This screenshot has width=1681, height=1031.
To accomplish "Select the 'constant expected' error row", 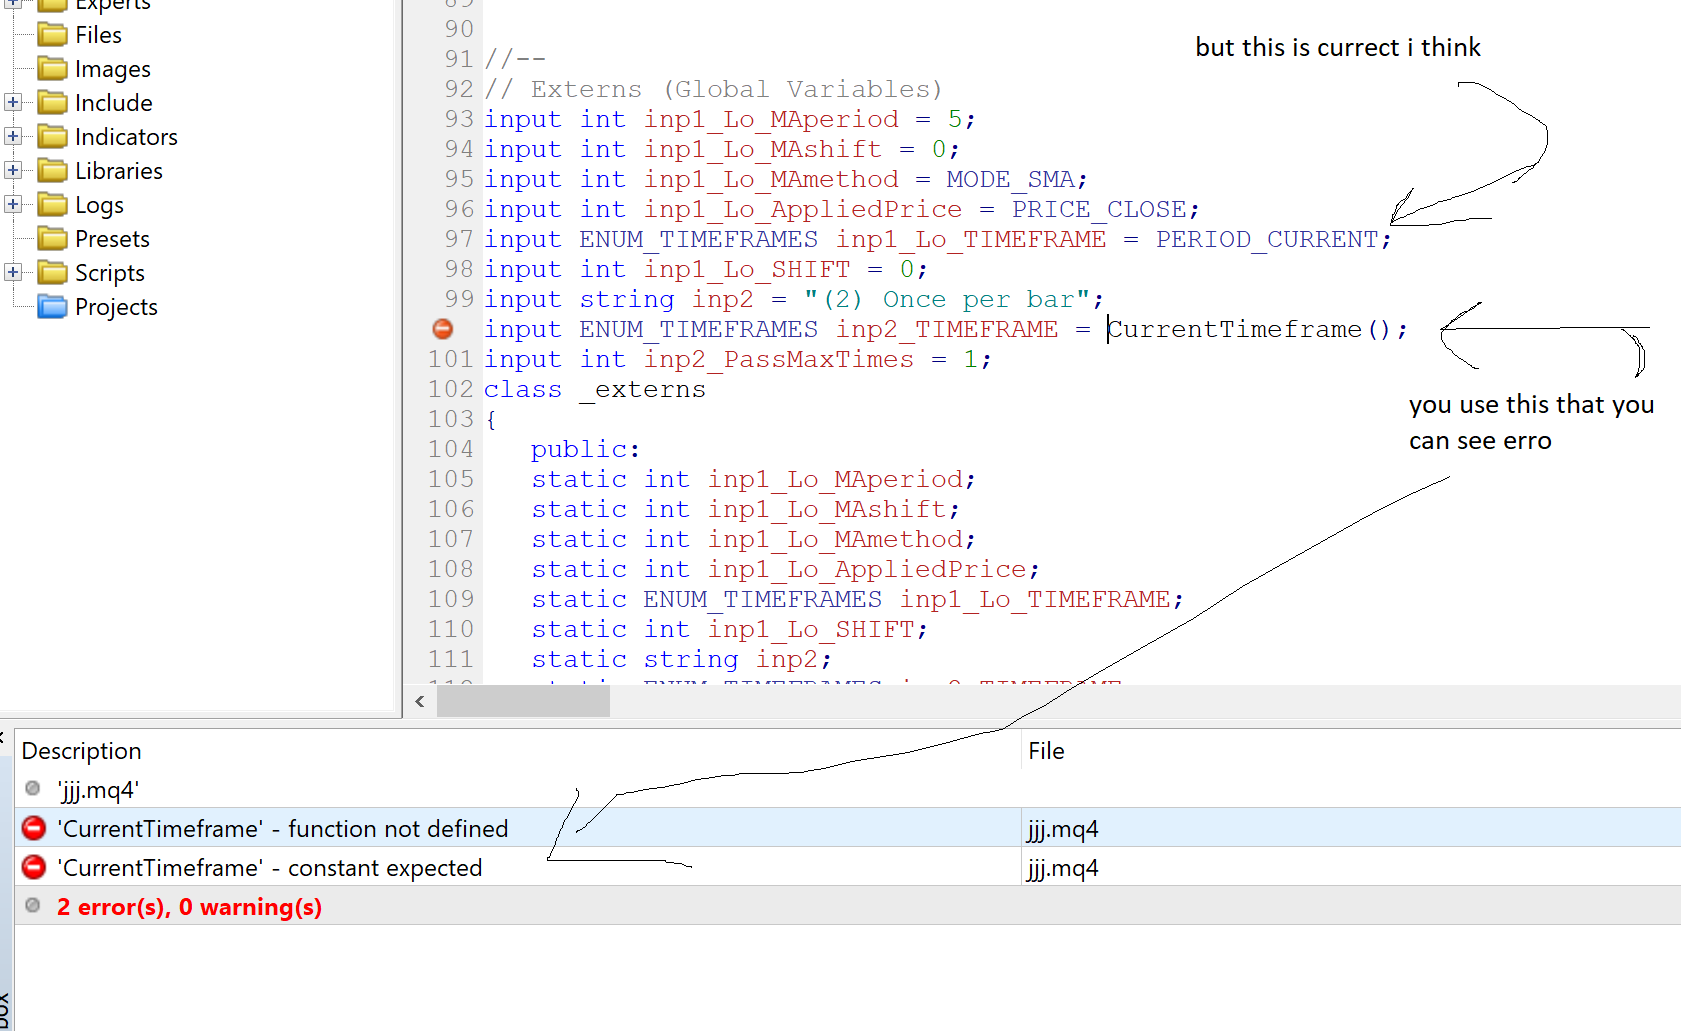I will (848, 867).
